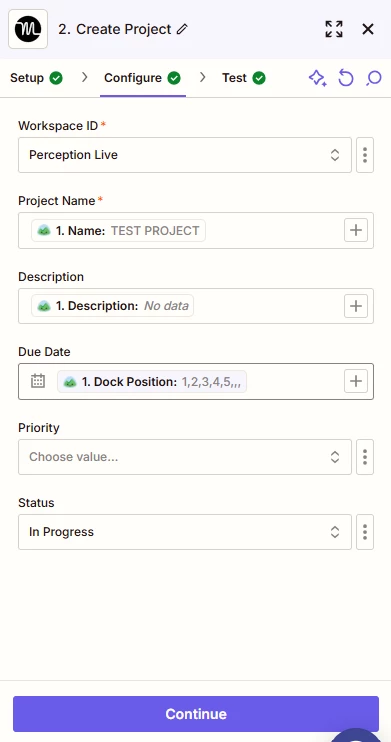The image size is (391, 742).
Task: Click the Dock Position pill in Due Date
Action: pos(152,381)
